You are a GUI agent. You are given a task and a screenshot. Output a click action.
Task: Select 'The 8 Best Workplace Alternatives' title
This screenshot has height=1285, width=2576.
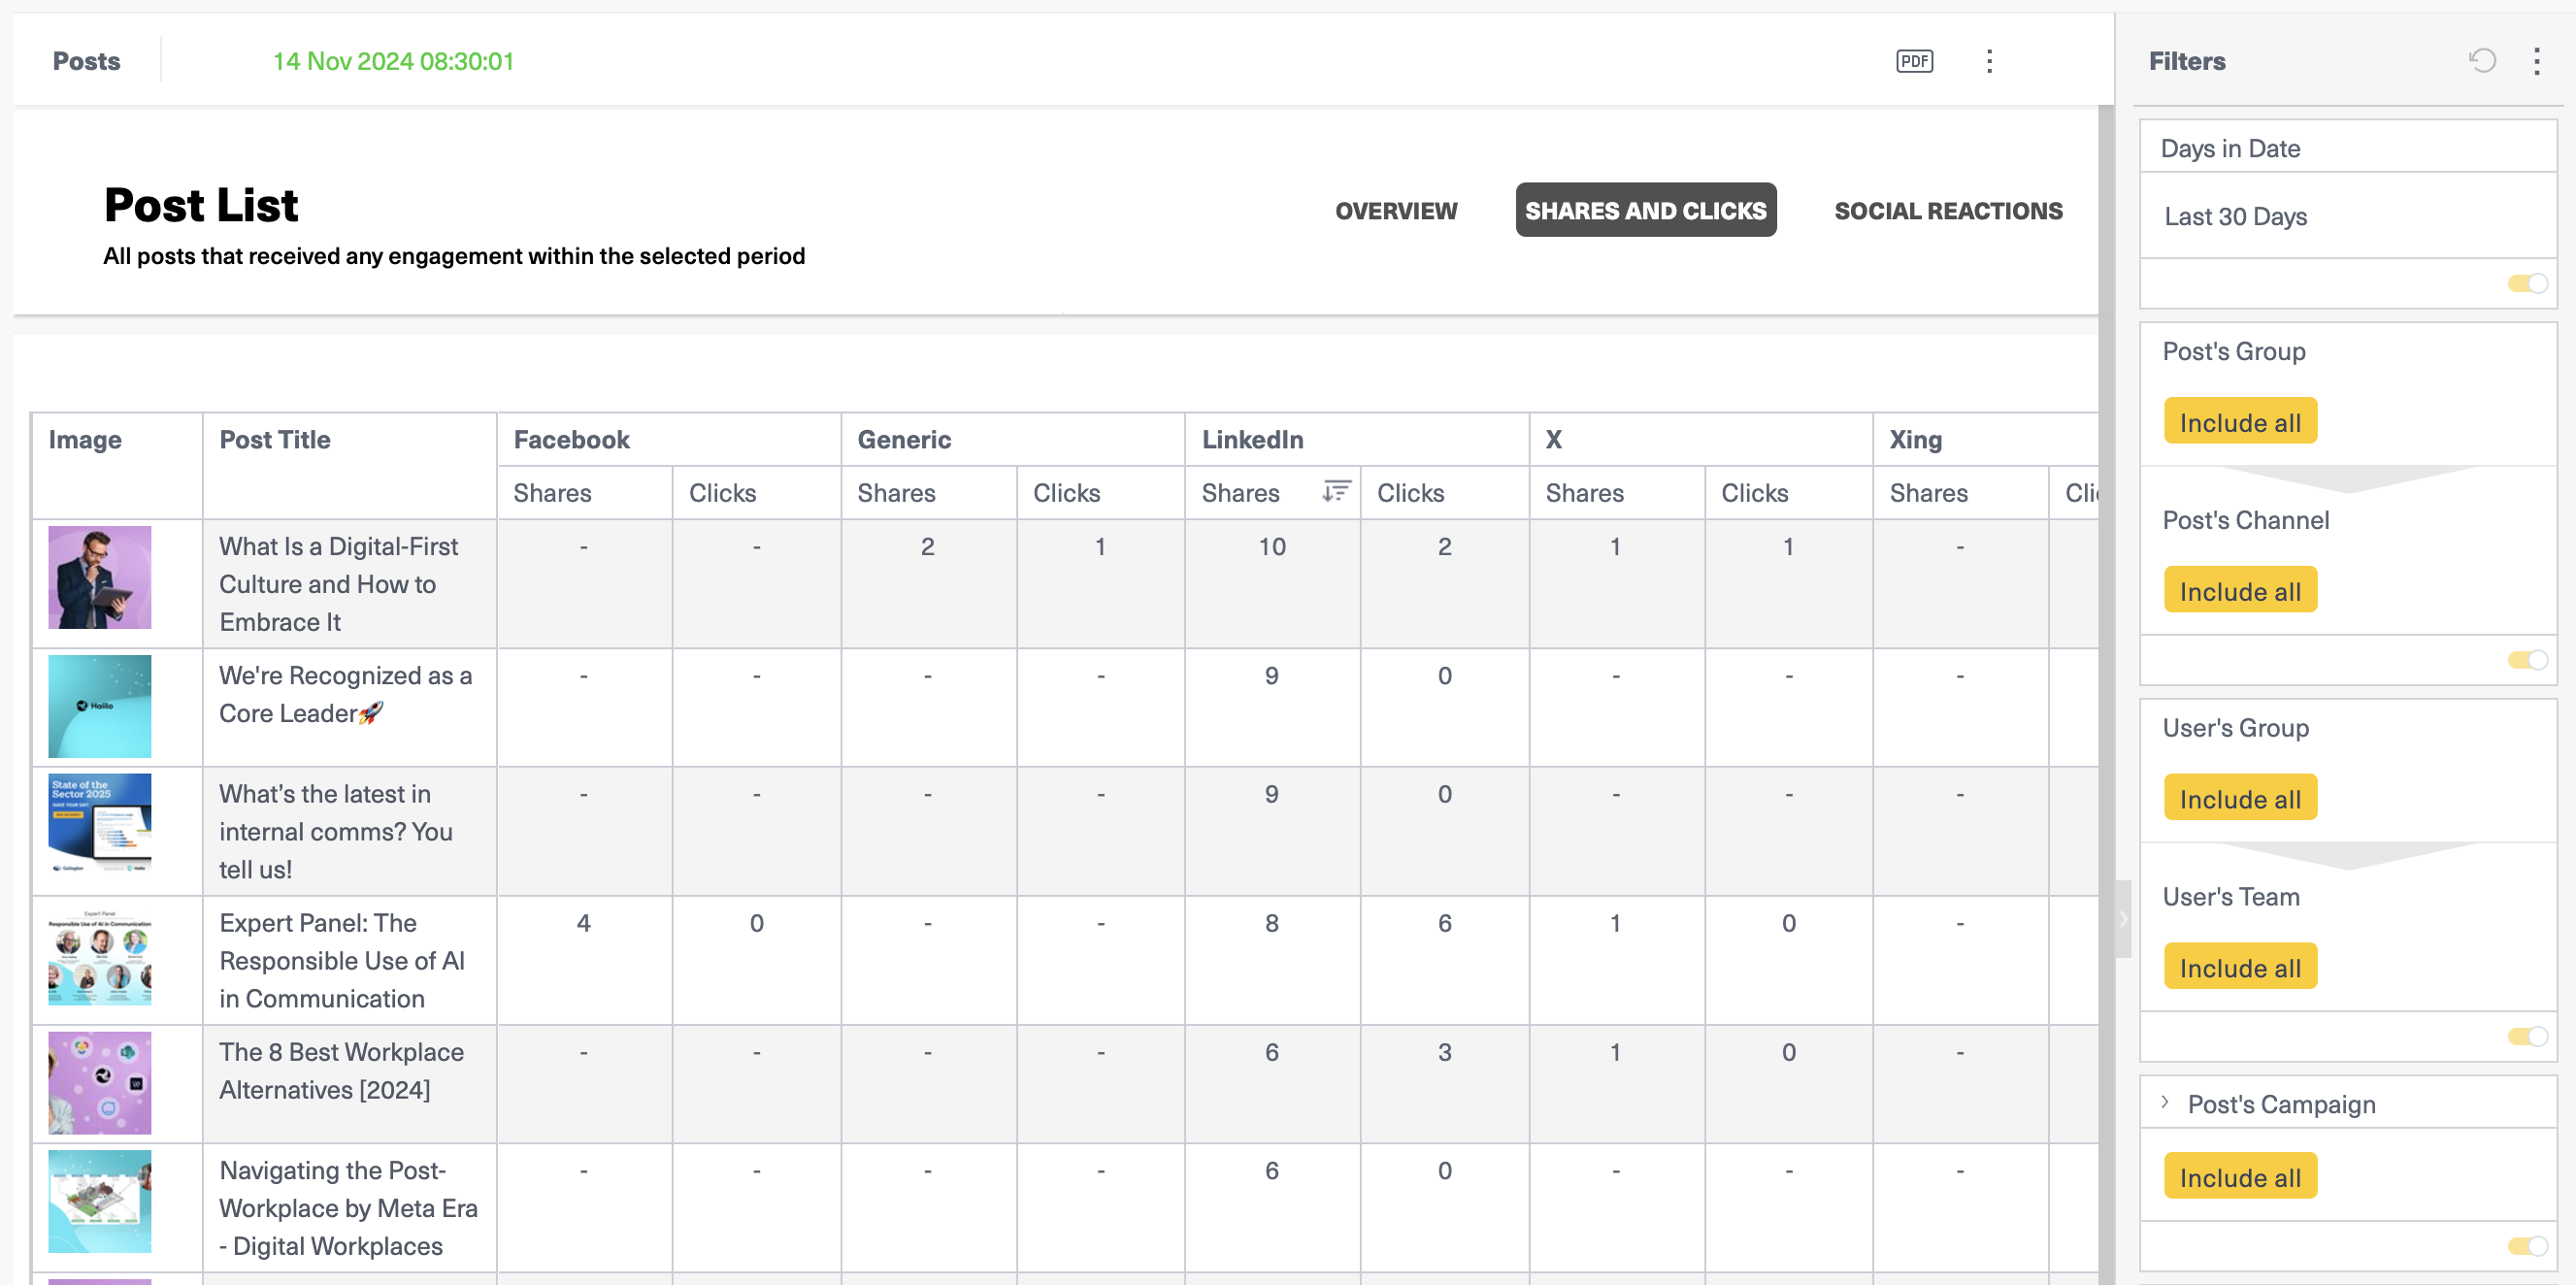341,1070
